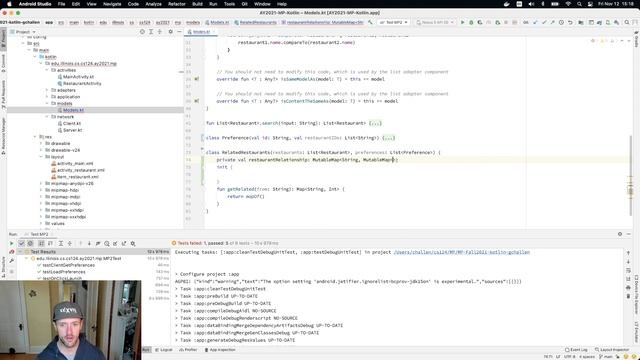This screenshot has width=640, height=360.
Task: Toggle sort alphabetically in test toolbar
Action: pyautogui.click(x=41, y=243)
